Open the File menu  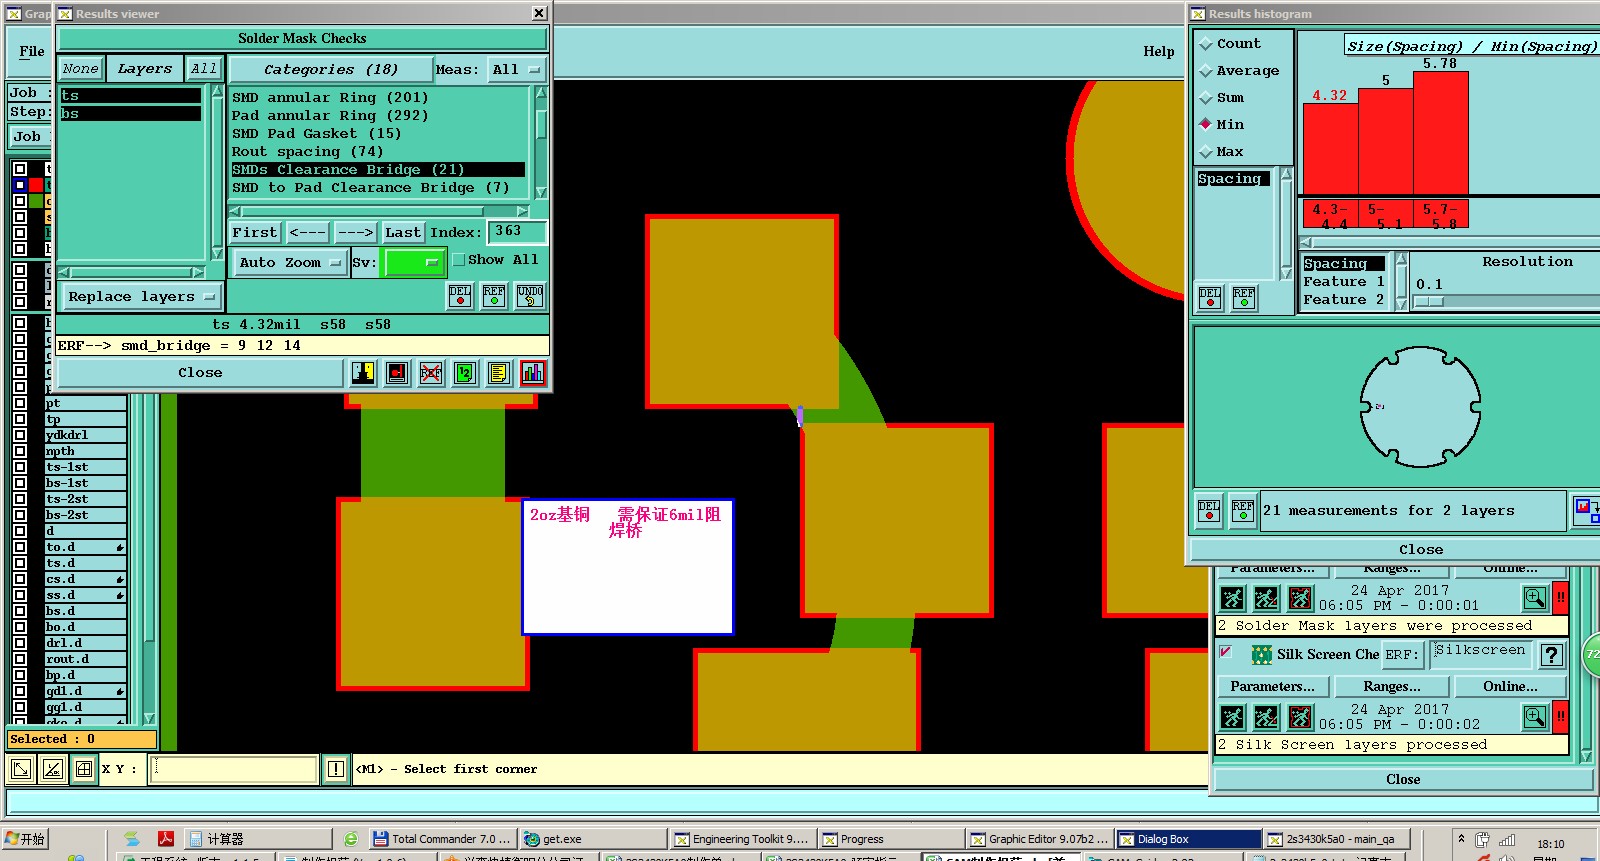(32, 52)
